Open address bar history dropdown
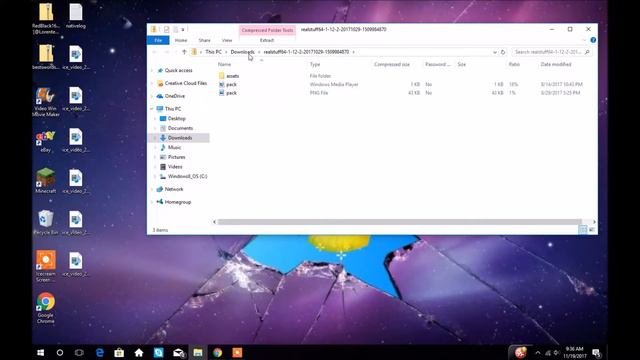The height and width of the screenshot is (360, 640). pos(495,52)
